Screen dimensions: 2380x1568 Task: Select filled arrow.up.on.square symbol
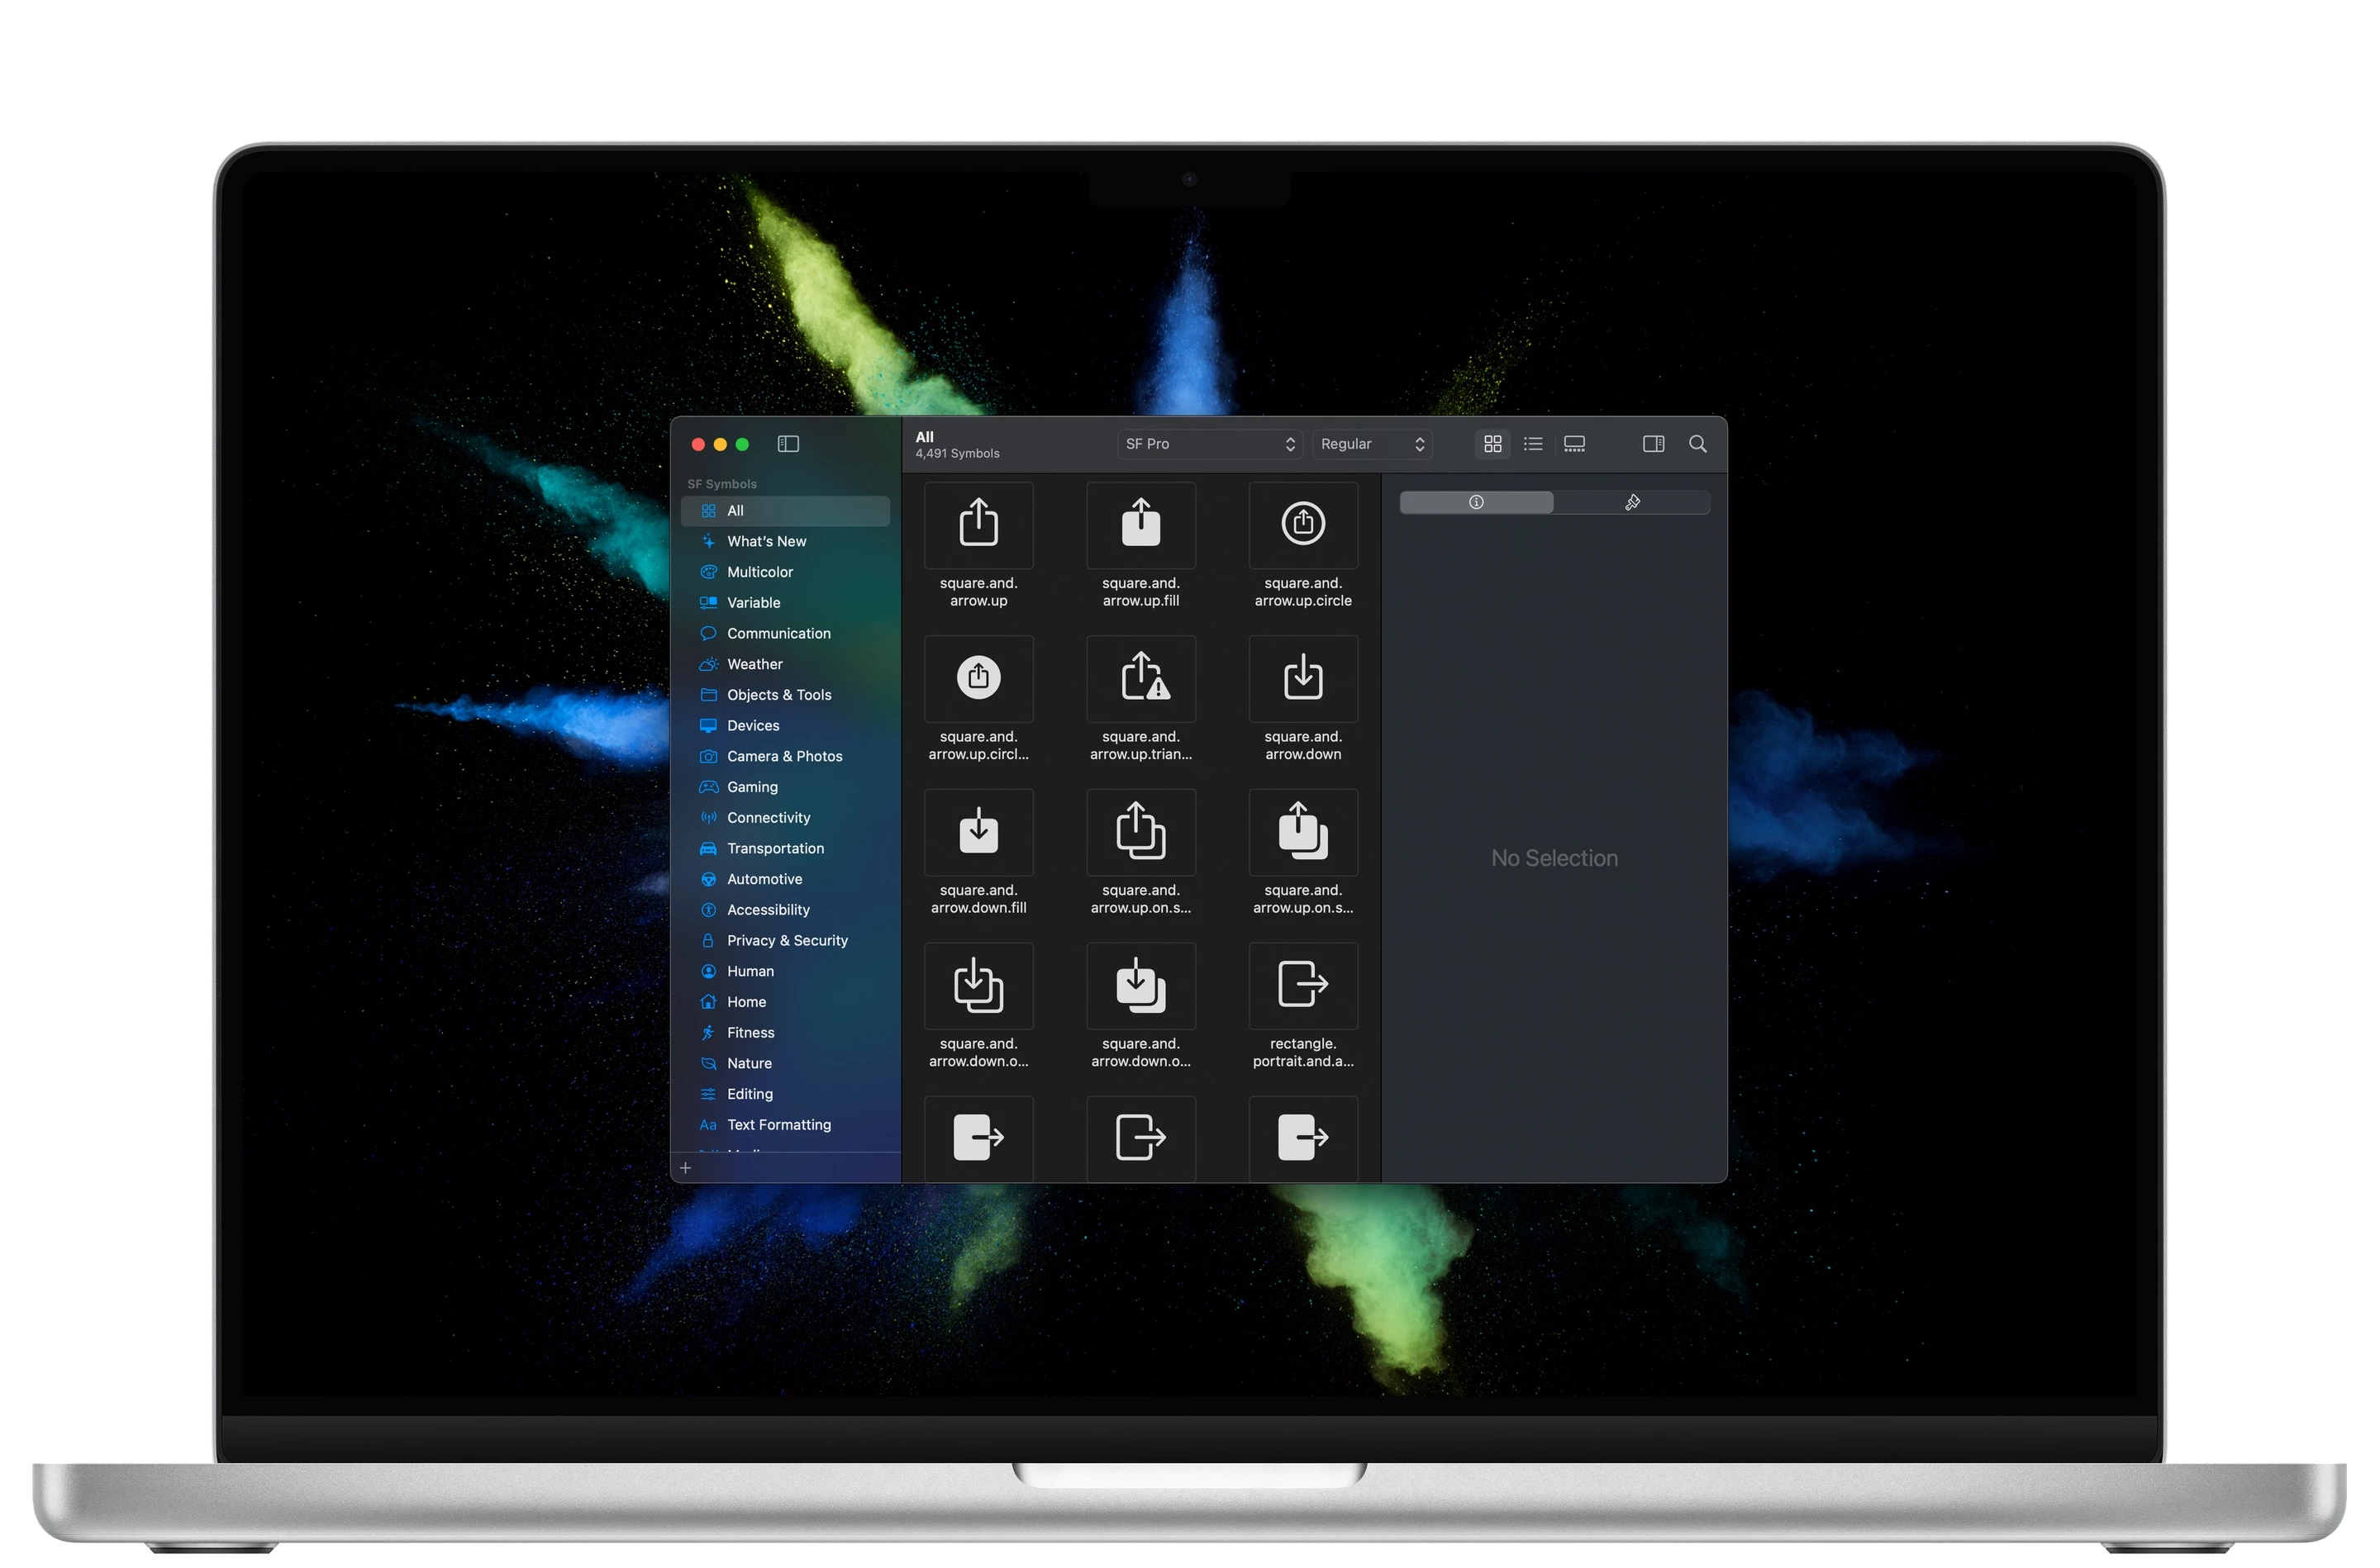[1303, 832]
